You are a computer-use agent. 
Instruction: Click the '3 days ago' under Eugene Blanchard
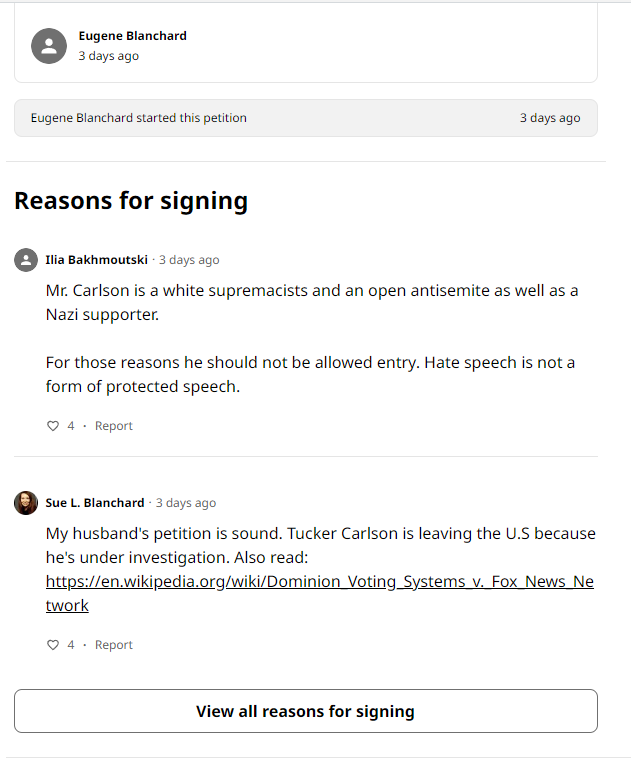point(109,56)
